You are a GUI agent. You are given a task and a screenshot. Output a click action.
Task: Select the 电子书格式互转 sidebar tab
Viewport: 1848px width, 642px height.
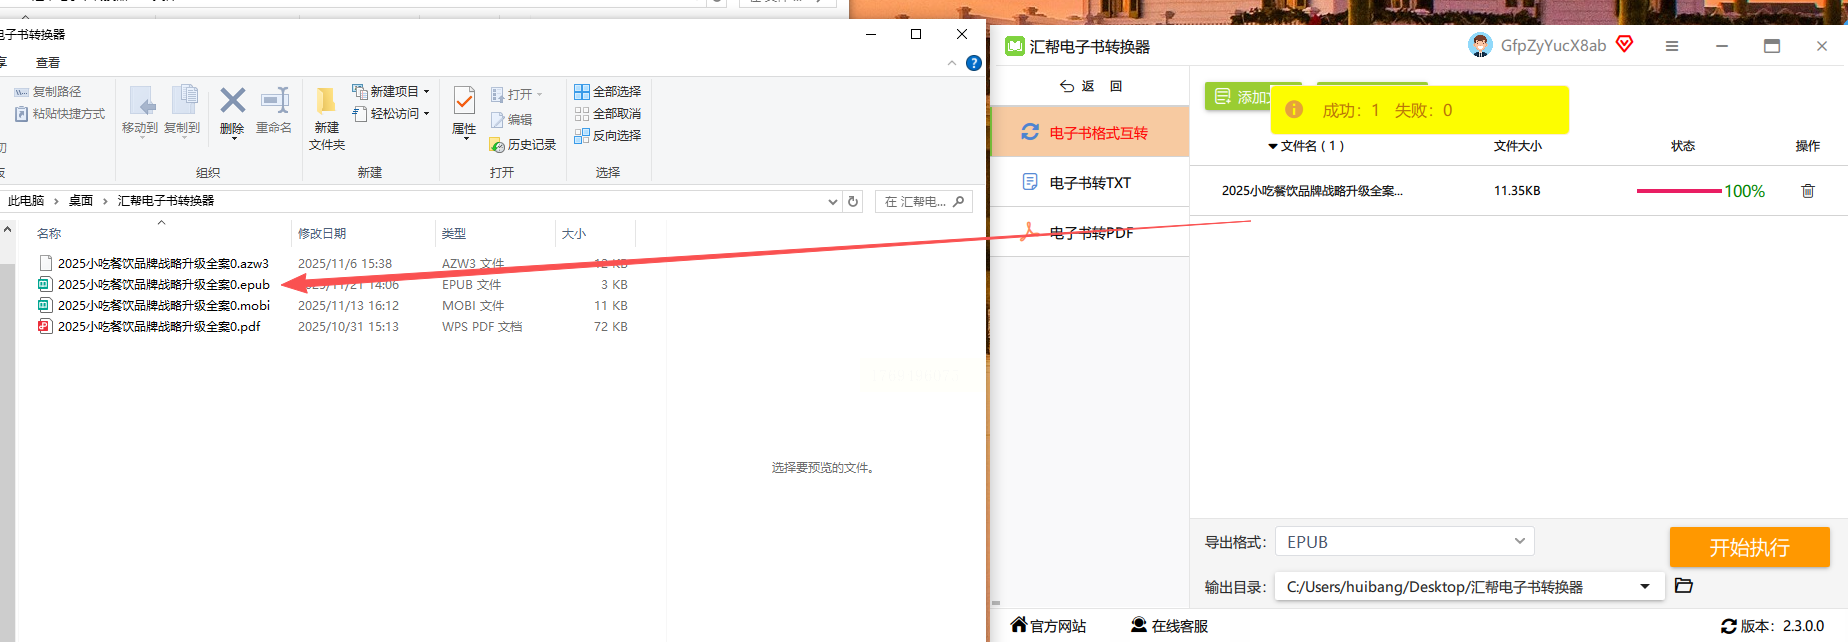coord(1089,132)
